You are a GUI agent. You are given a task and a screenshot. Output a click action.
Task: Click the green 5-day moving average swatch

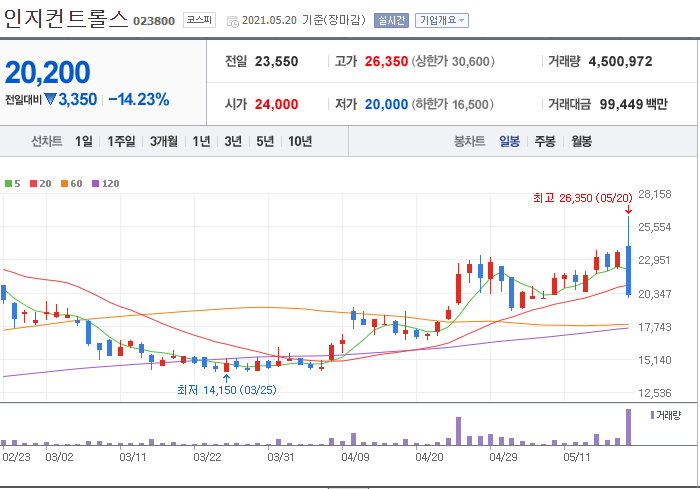pos(8,184)
